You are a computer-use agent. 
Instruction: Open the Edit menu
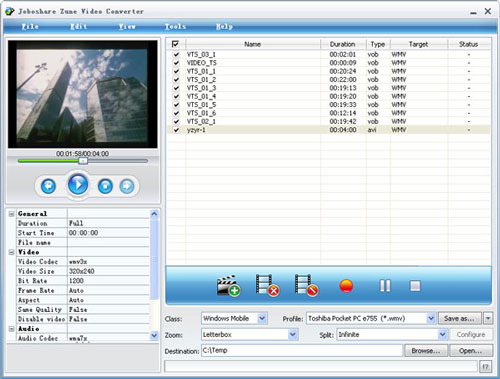coord(79,26)
